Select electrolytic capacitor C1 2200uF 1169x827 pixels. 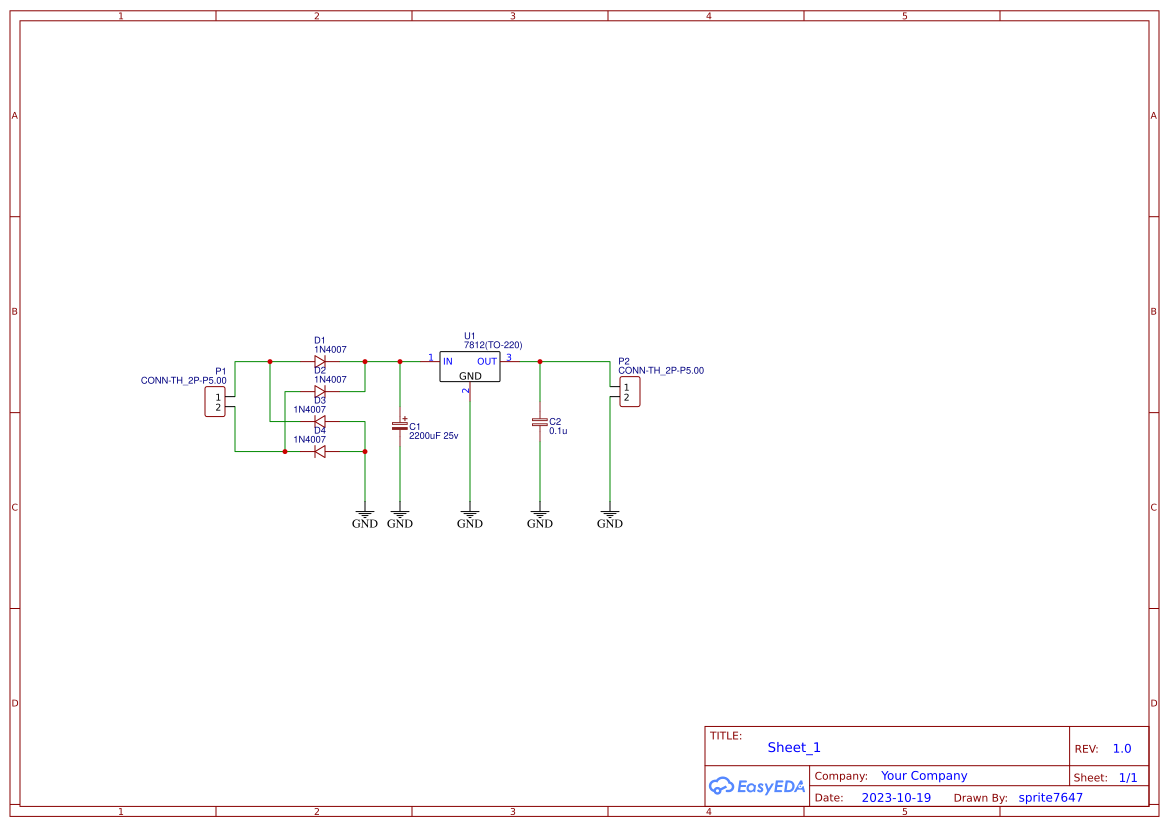click(x=399, y=428)
